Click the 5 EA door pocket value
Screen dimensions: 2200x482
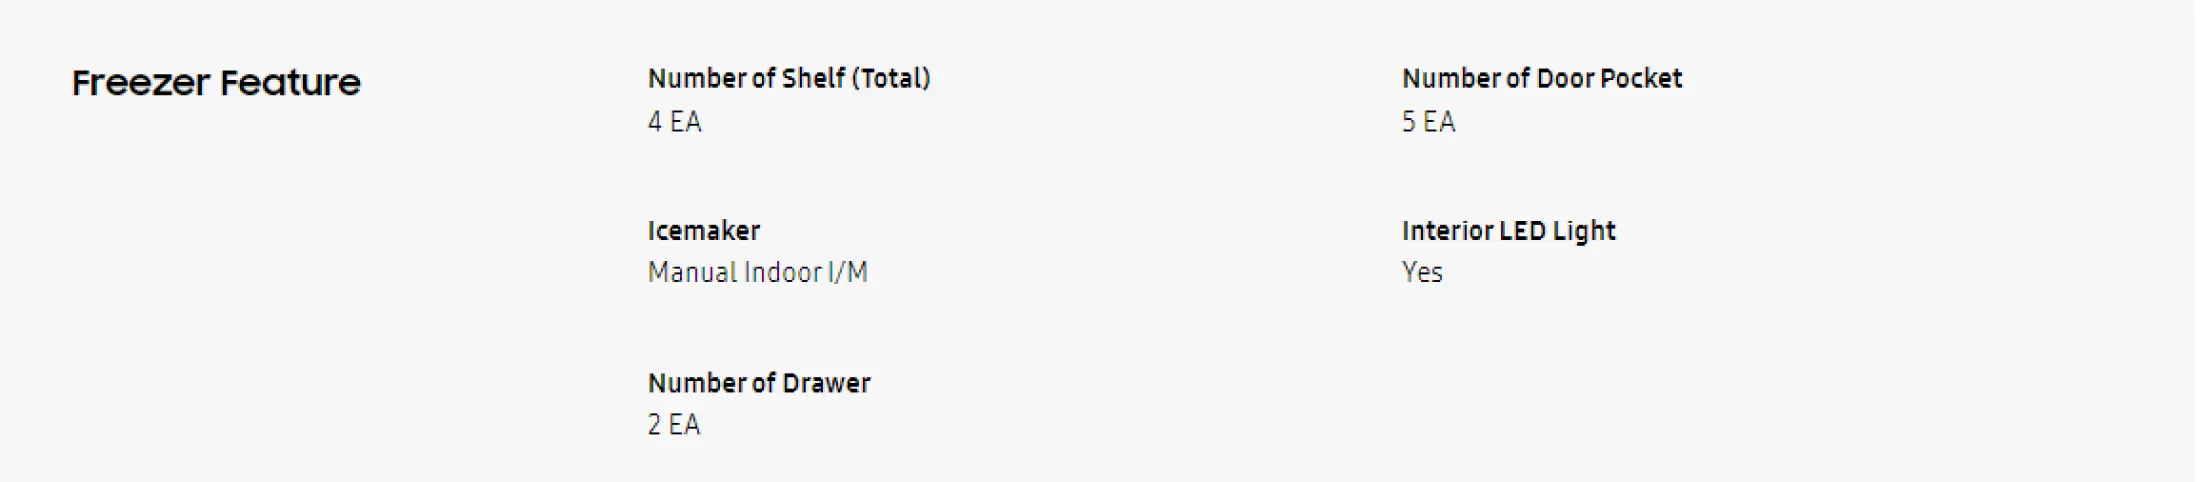click(x=1428, y=122)
